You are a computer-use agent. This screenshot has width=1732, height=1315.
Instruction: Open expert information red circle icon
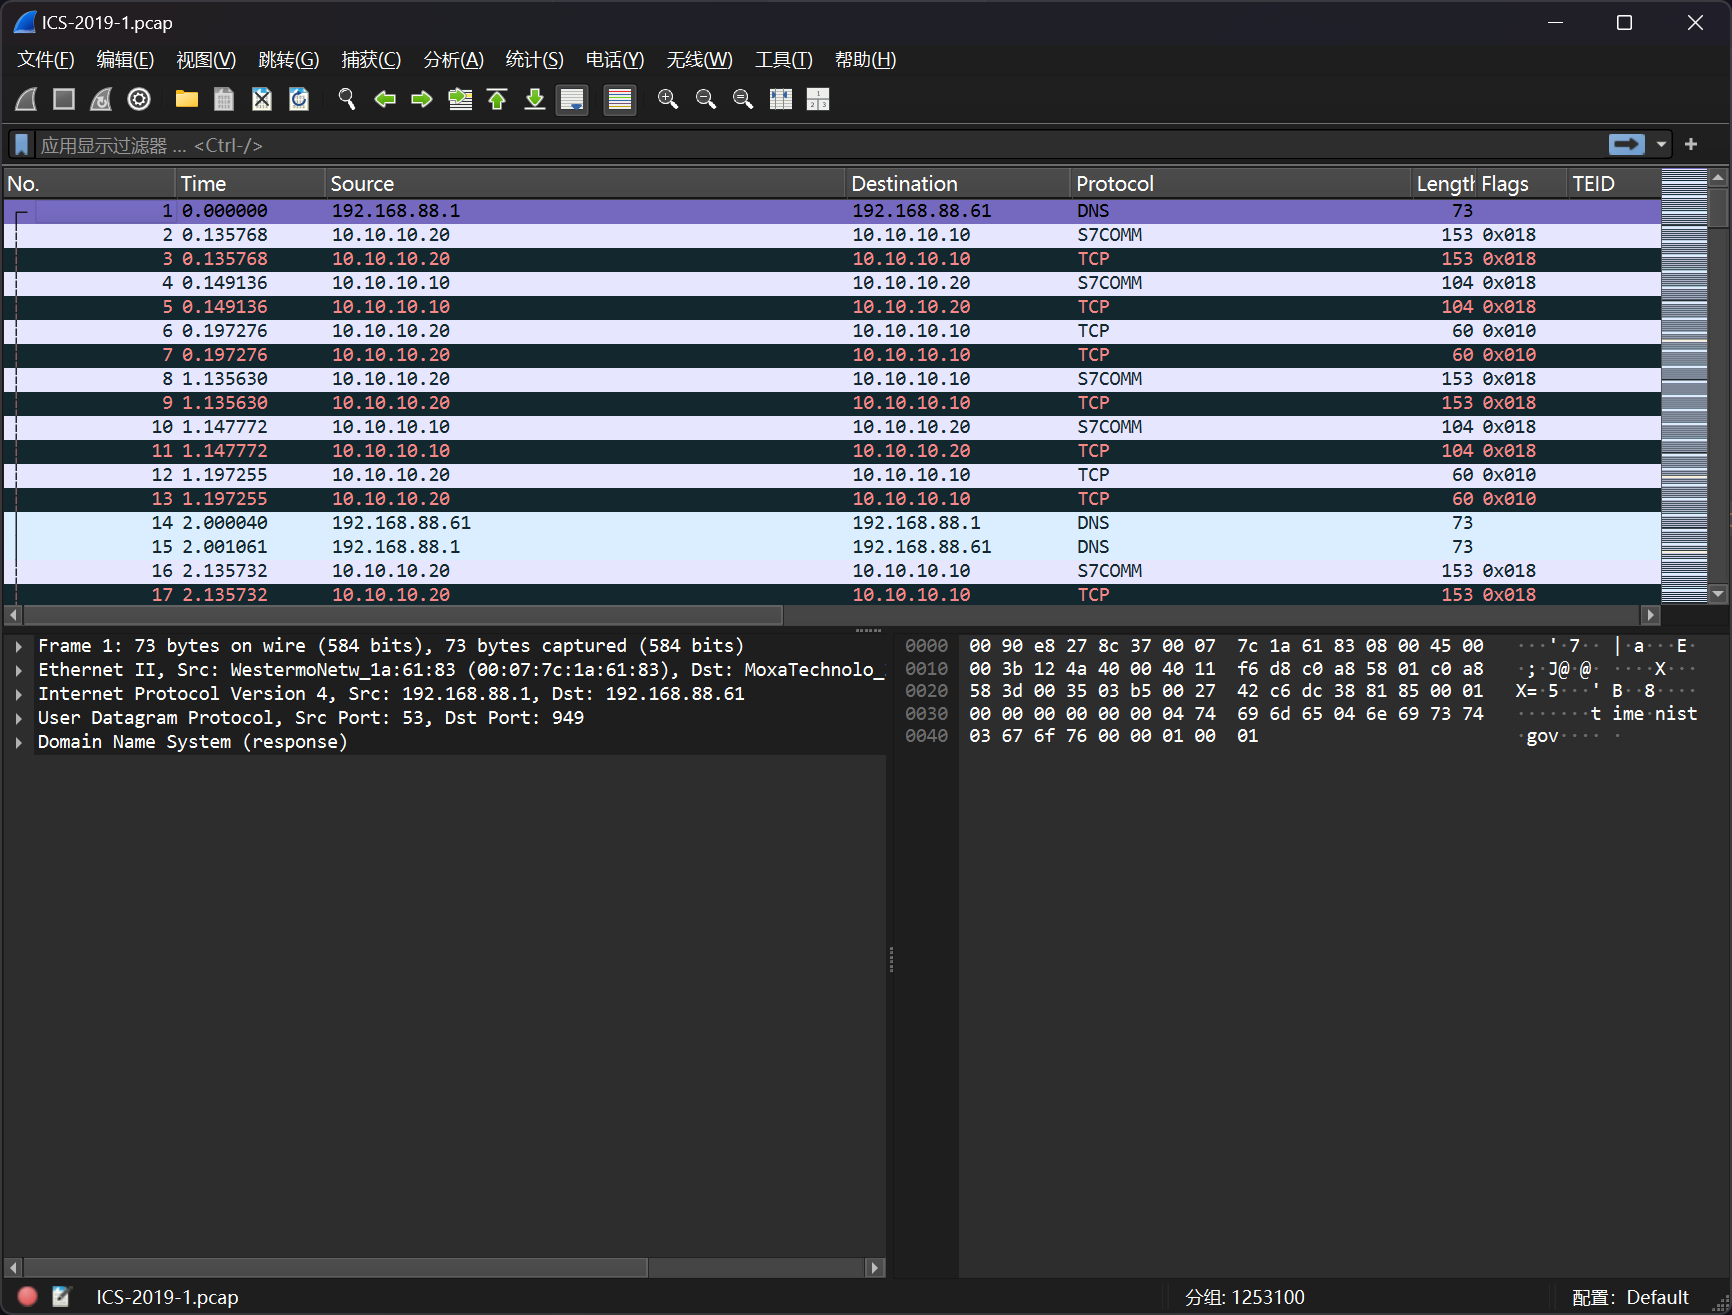click(28, 1297)
